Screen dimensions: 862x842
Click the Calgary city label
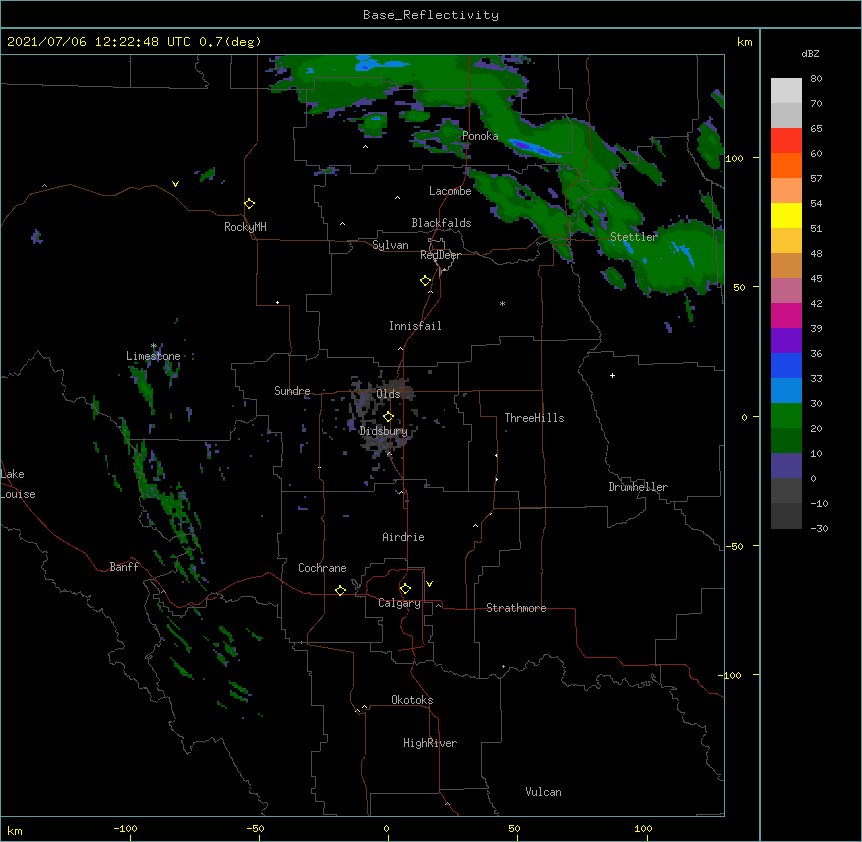(399, 603)
